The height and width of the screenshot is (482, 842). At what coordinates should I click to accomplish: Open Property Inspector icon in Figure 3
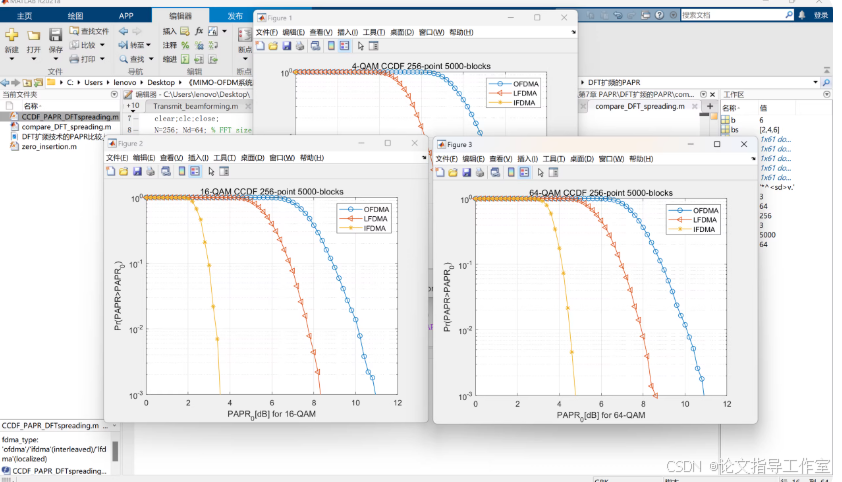coord(553,172)
